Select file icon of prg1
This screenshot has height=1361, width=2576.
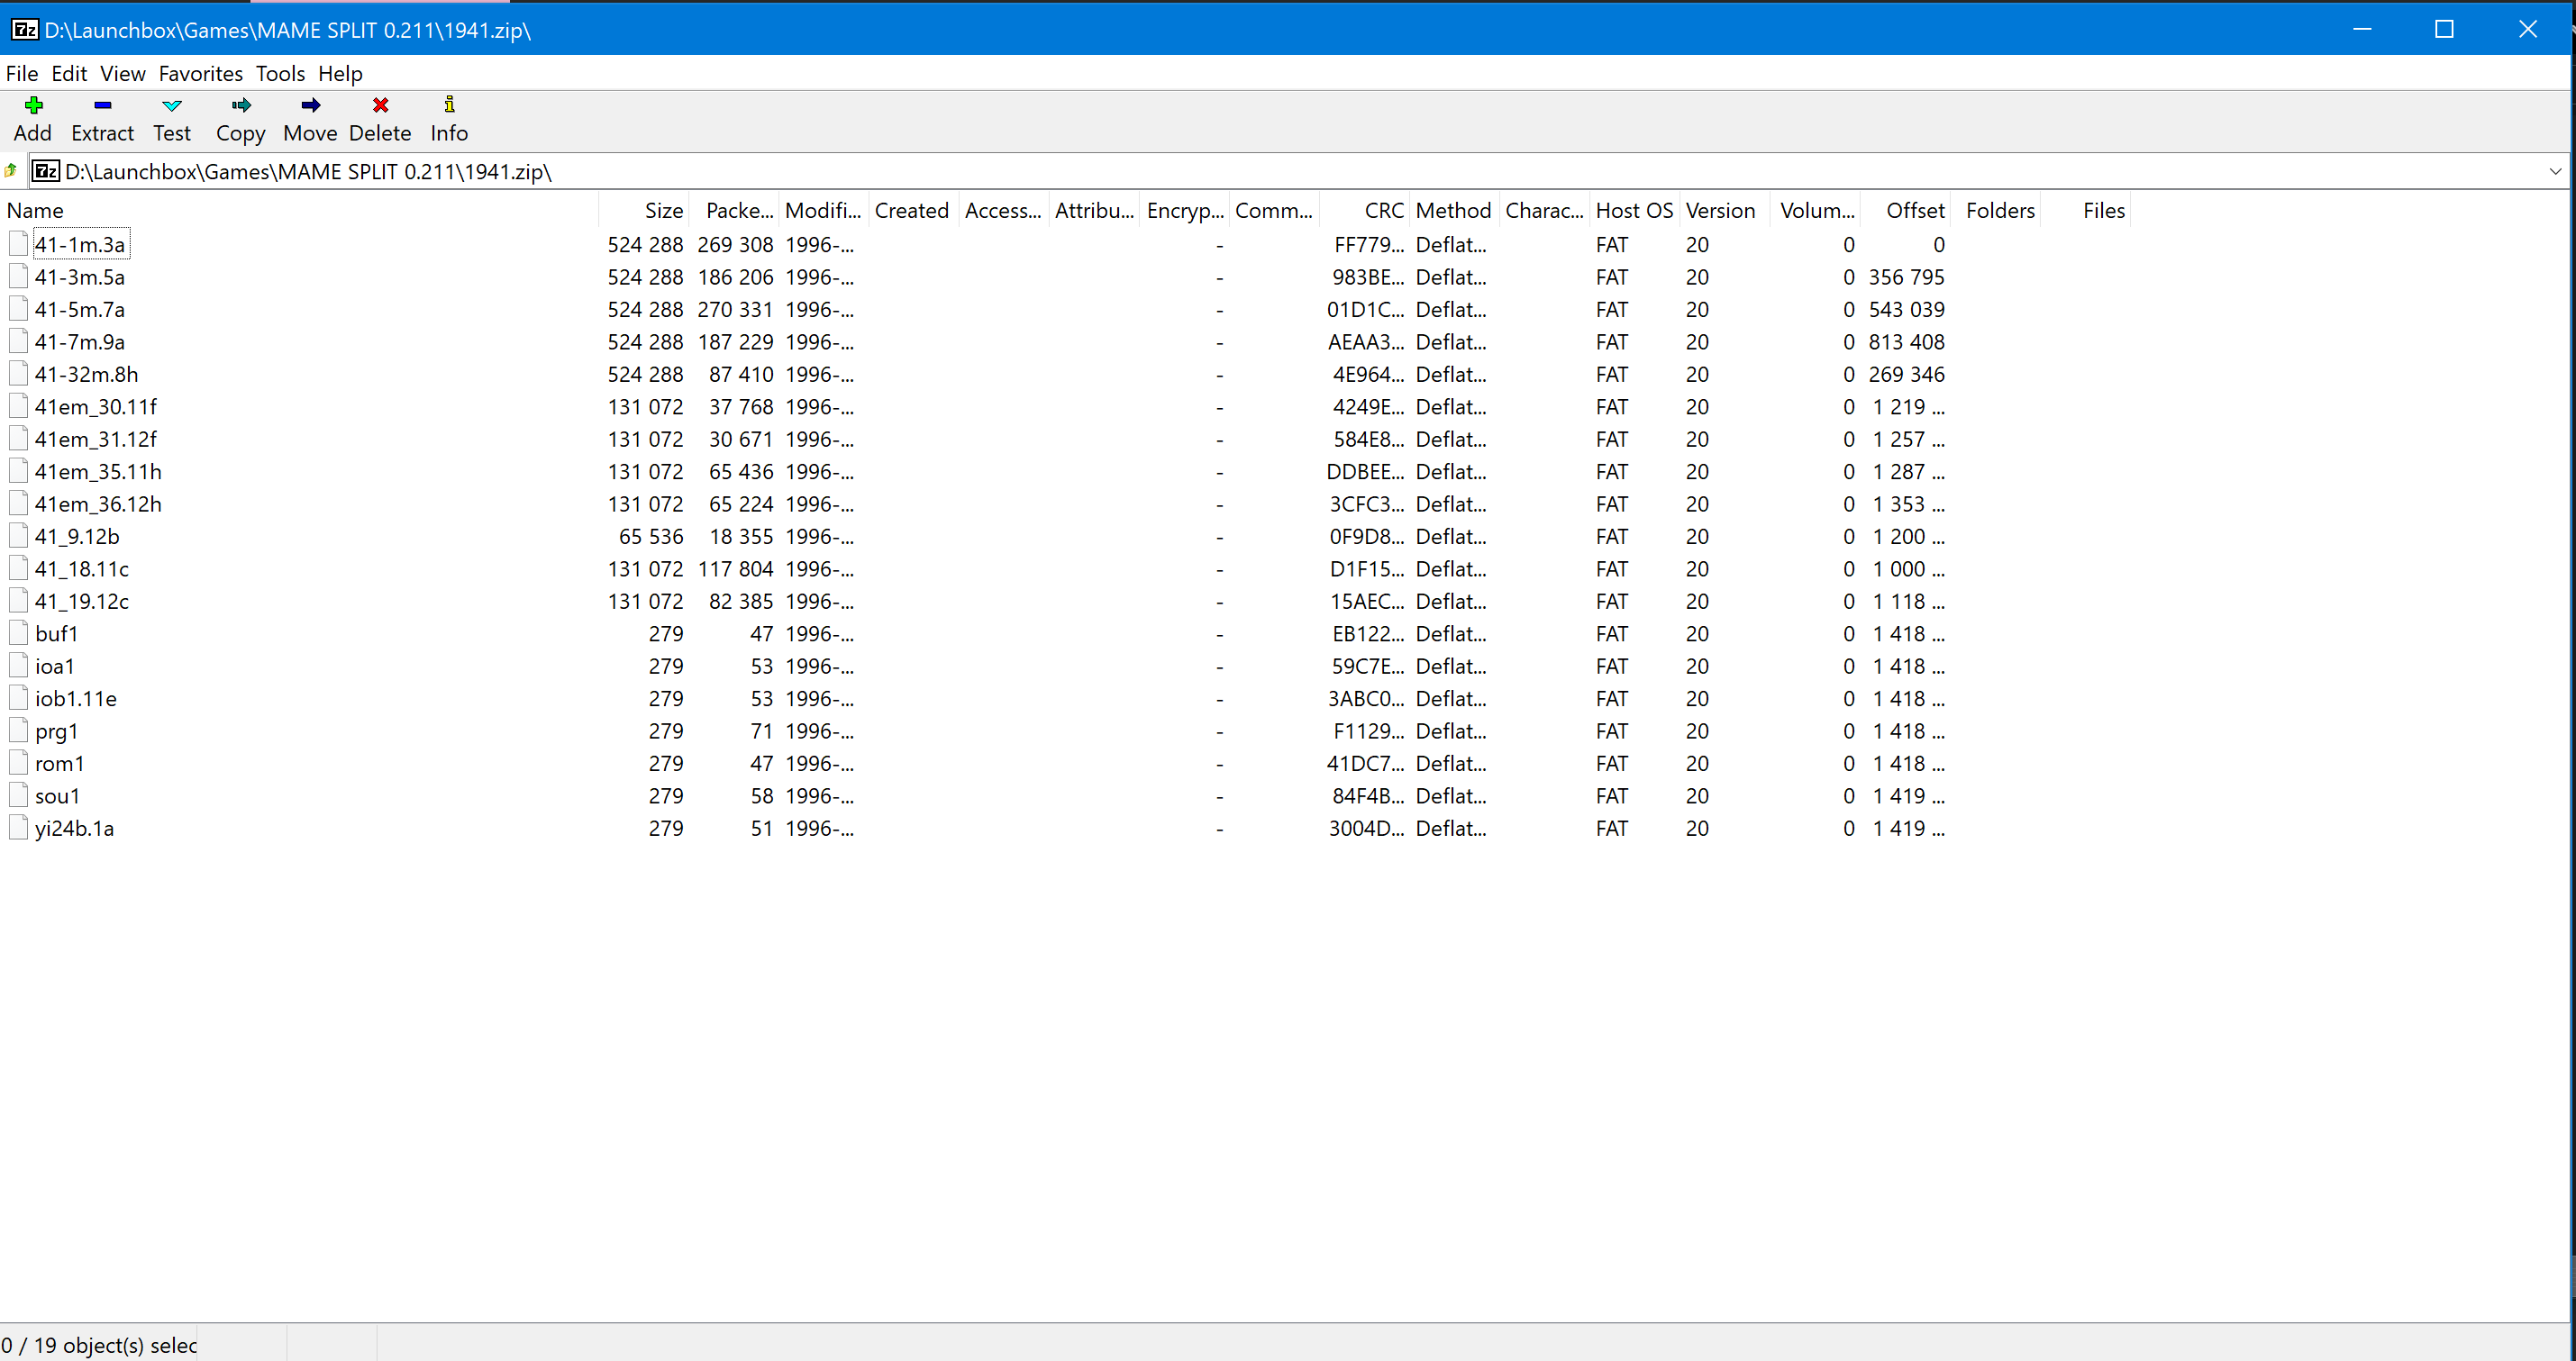click(18, 731)
